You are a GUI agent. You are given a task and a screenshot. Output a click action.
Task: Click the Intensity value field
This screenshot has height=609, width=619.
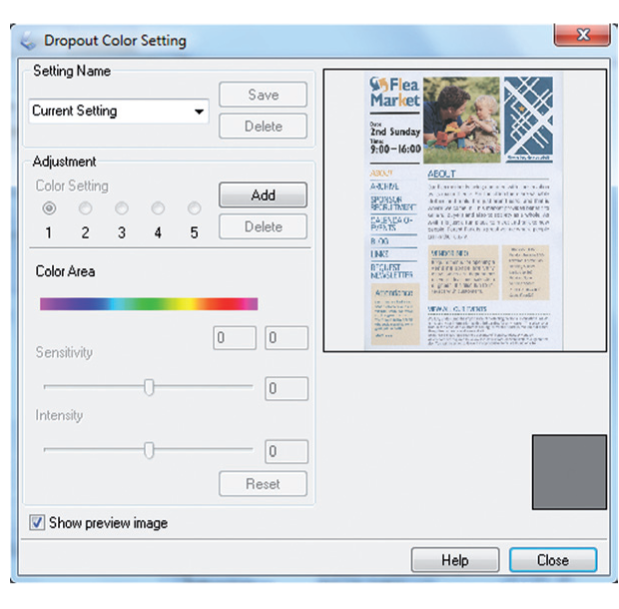(x=286, y=451)
